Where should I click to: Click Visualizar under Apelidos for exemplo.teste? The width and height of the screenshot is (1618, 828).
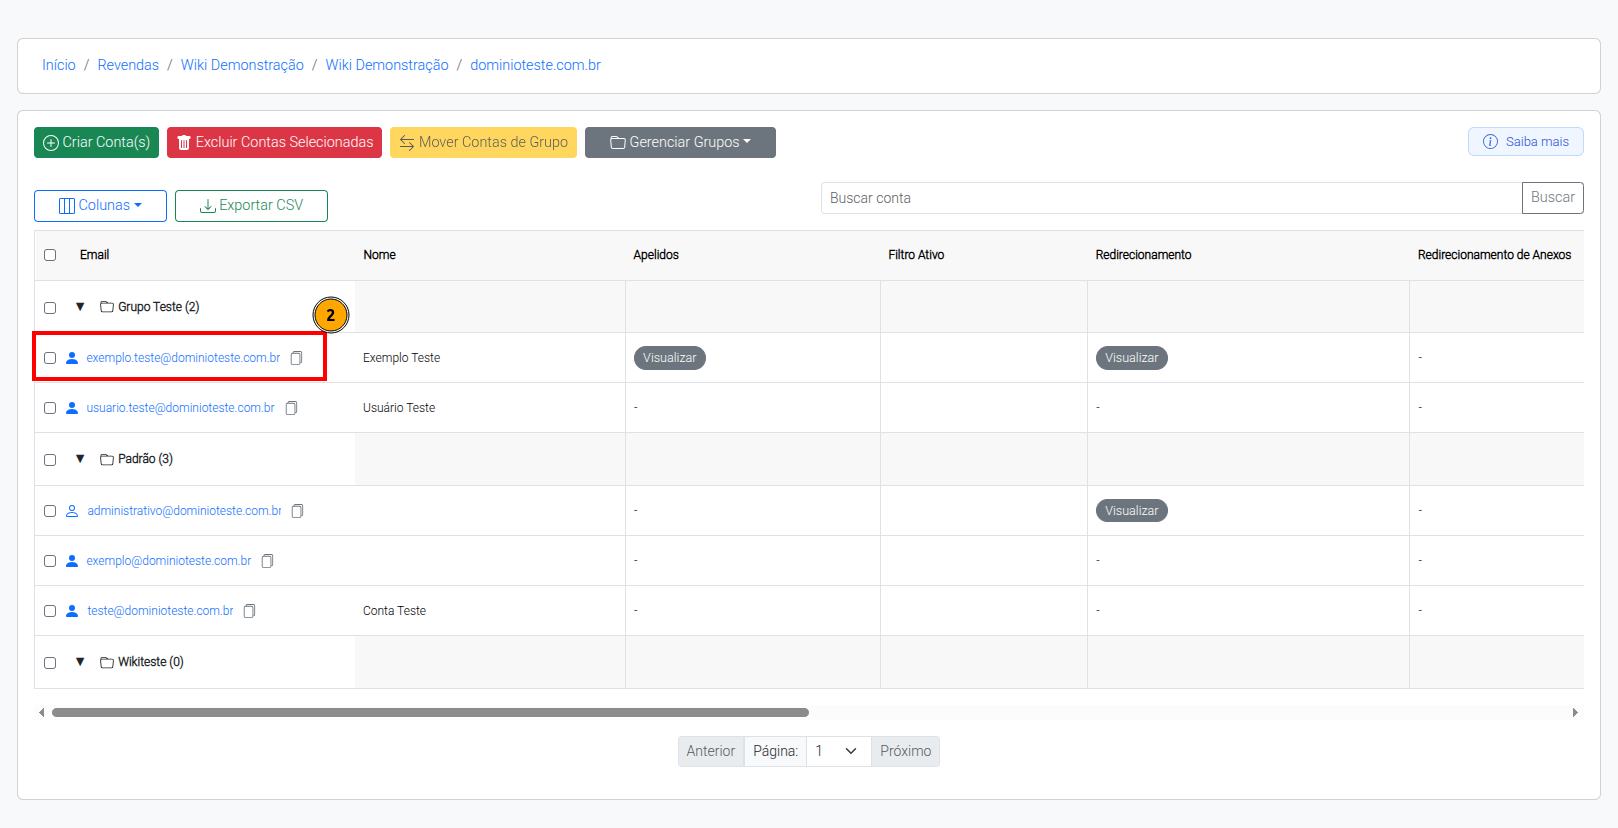click(x=669, y=358)
